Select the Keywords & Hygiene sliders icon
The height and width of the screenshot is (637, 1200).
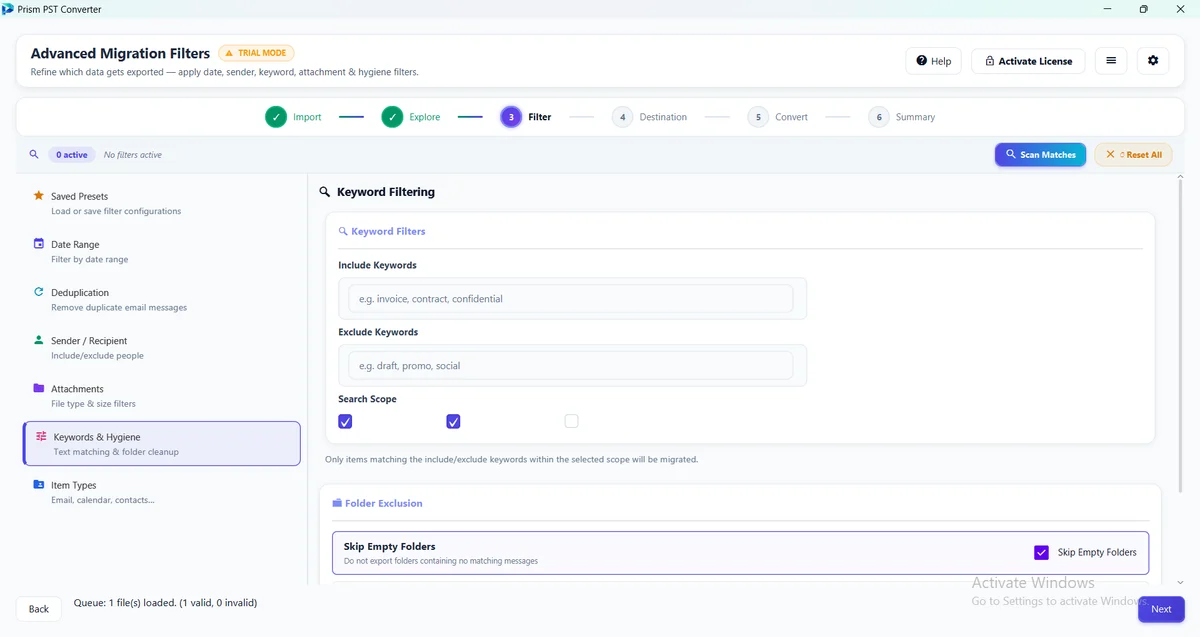click(x=41, y=437)
